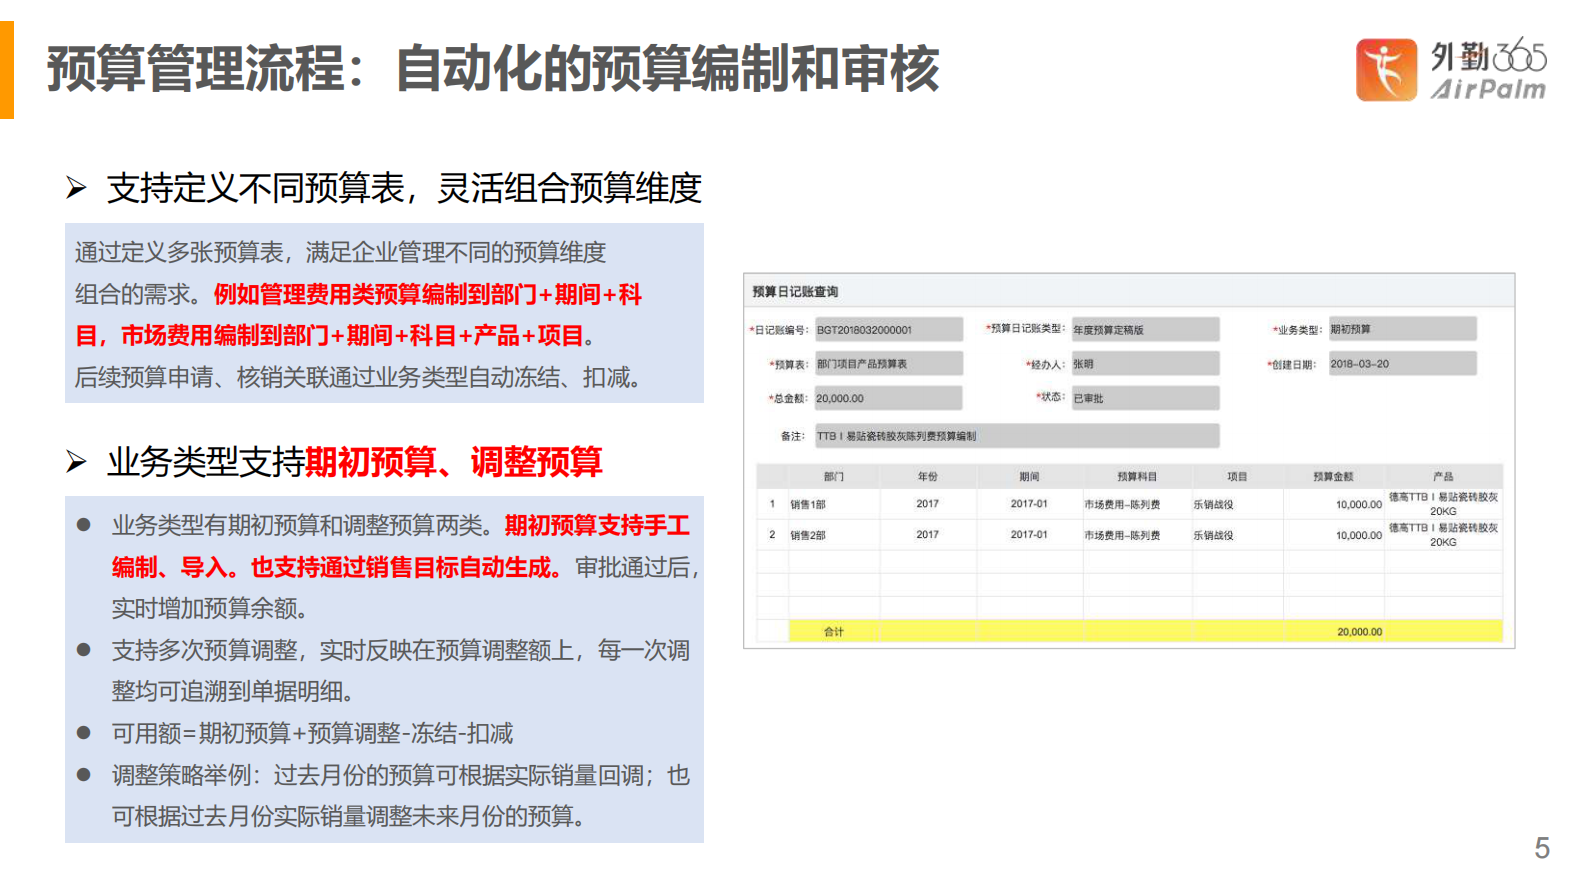
Task: Click the 部门 column header
Action: coord(834,476)
